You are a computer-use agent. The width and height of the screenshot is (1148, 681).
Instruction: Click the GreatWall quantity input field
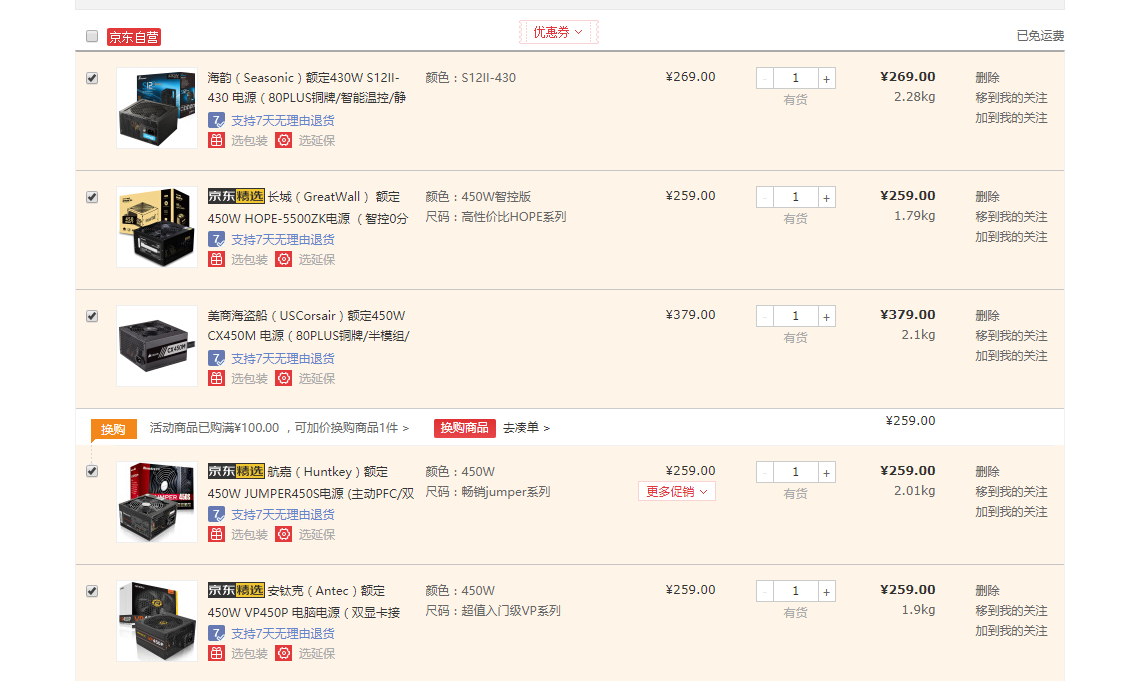[x=796, y=197]
